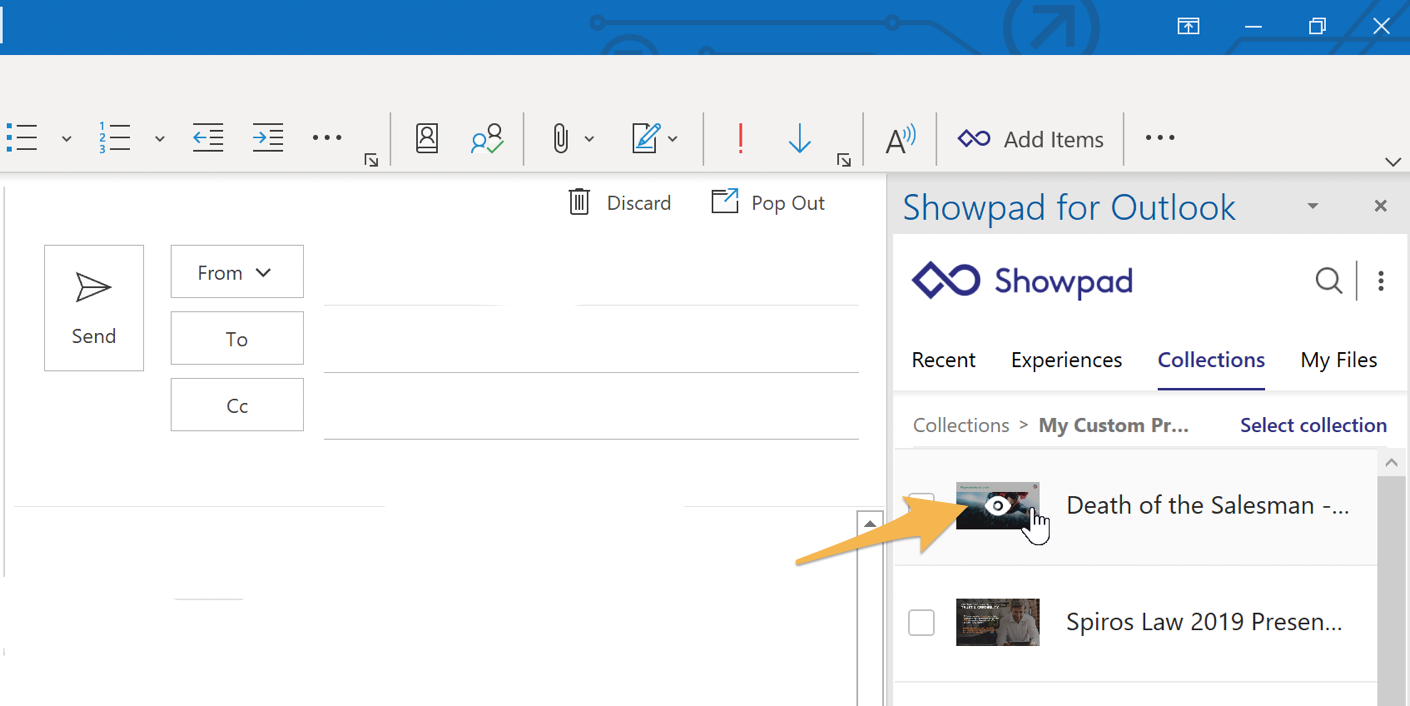Screen dimensions: 1410x706
Task: Increase the paragraph indent
Action: click(x=267, y=138)
